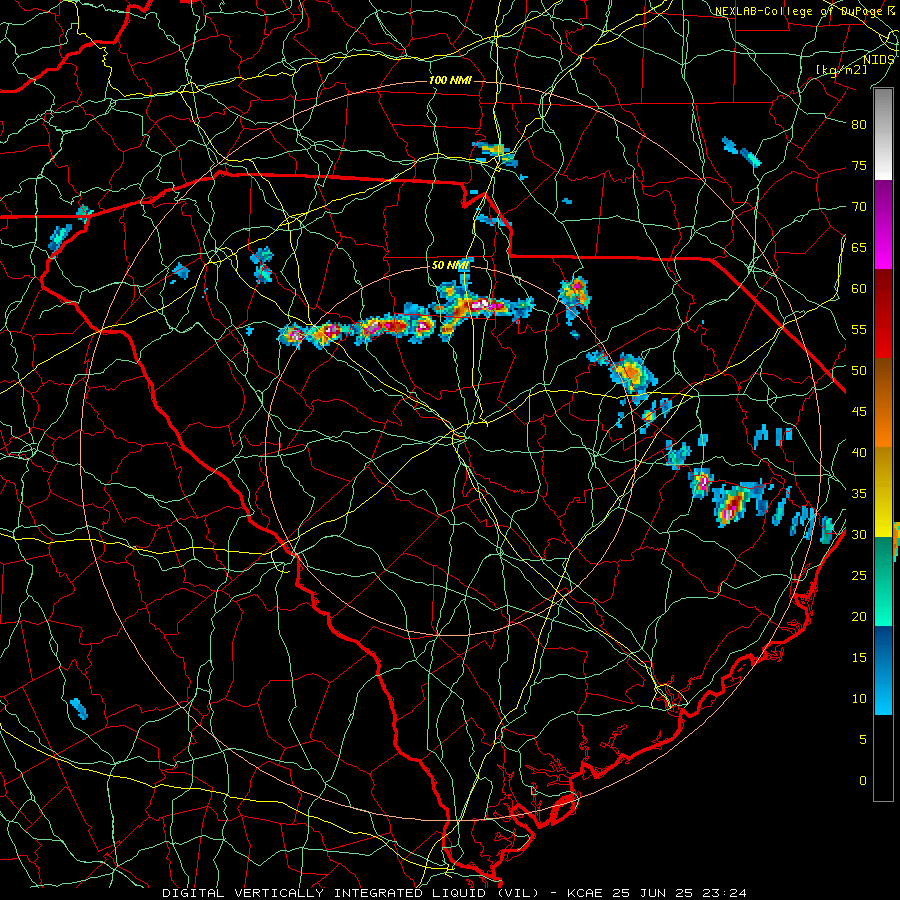The height and width of the screenshot is (900, 900).
Task: Select the 35 value on the color scale
Action: click(859, 494)
